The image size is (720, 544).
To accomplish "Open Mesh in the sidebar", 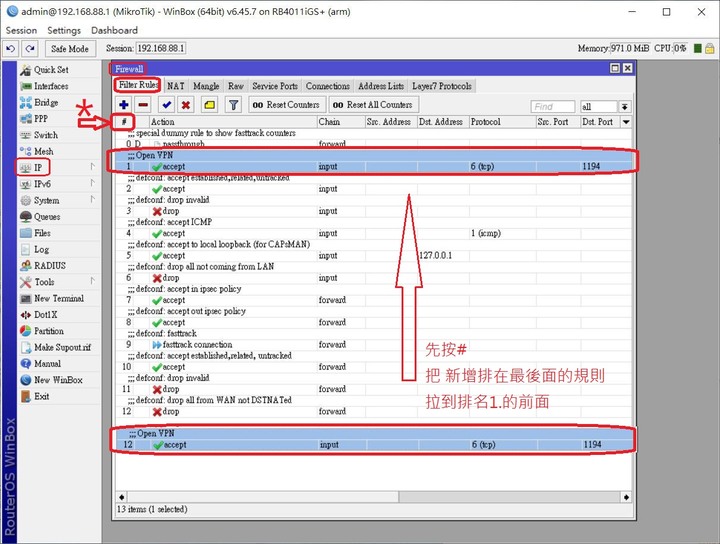I will 44,151.
